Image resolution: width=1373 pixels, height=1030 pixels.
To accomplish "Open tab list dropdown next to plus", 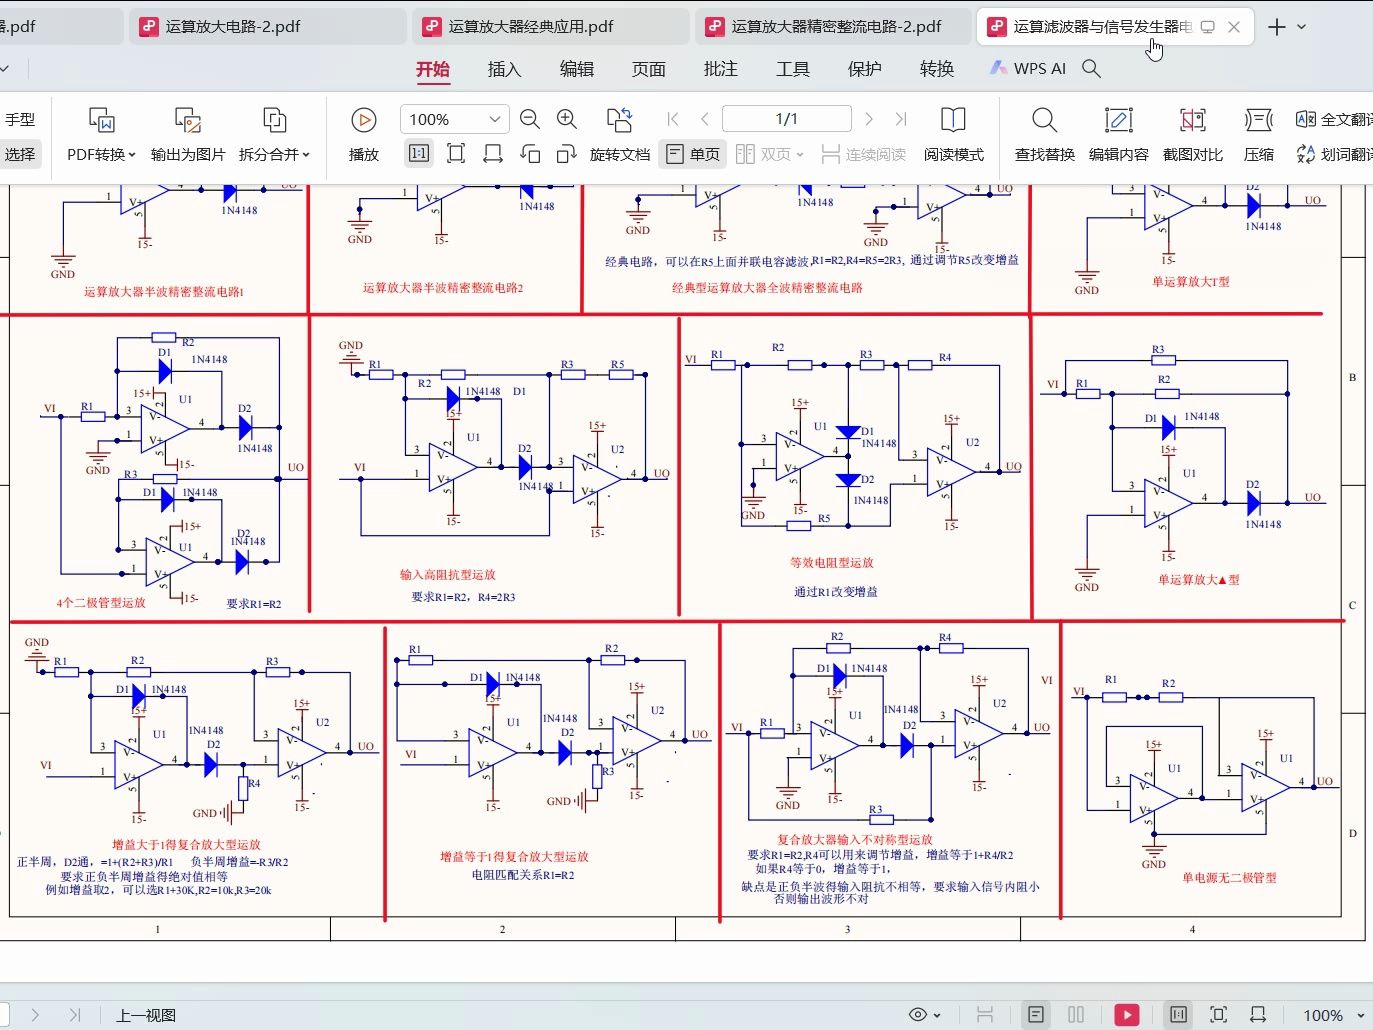I will click(1302, 27).
